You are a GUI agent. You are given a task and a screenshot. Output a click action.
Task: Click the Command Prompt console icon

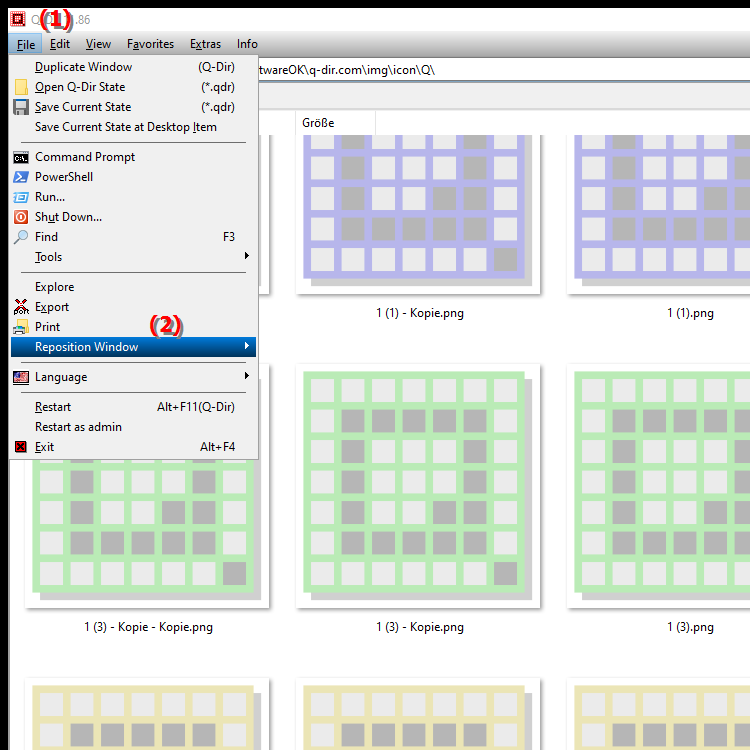click(x=21, y=157)
